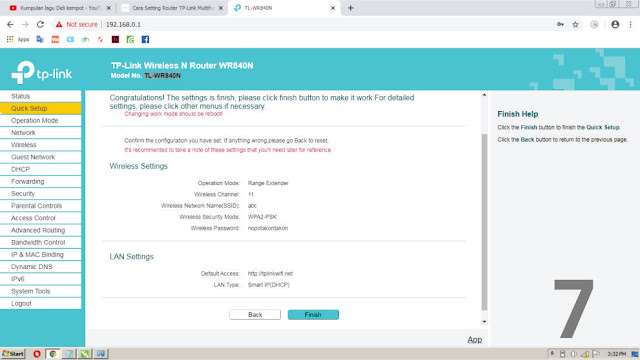640x360 pixels.
Task: Click the Opera icon in taskbar
Action: click(x=37, y=354)
